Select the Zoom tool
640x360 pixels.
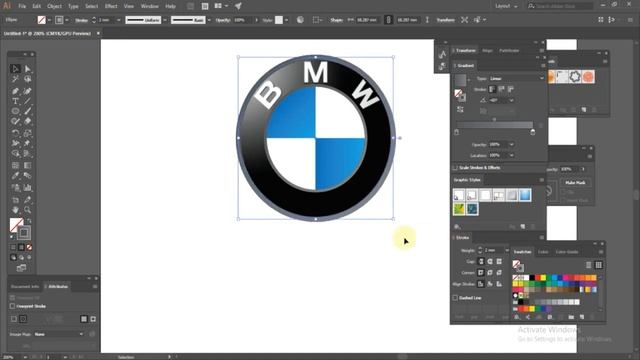point(27,210)
